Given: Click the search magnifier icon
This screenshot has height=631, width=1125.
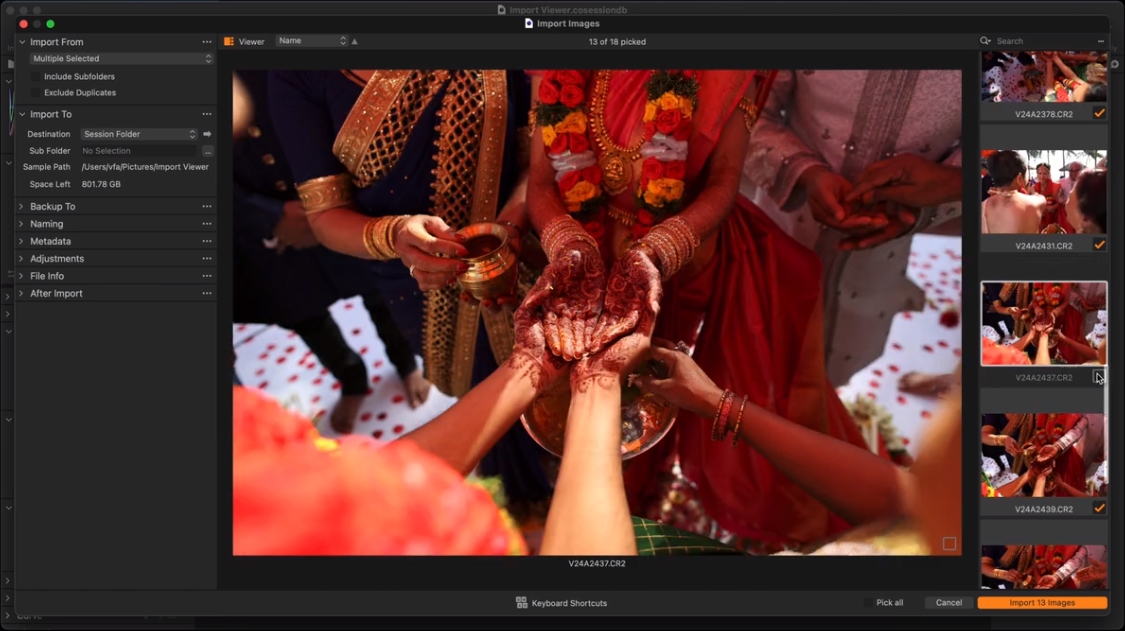Looking at the screenshot, I should point(985,41).
